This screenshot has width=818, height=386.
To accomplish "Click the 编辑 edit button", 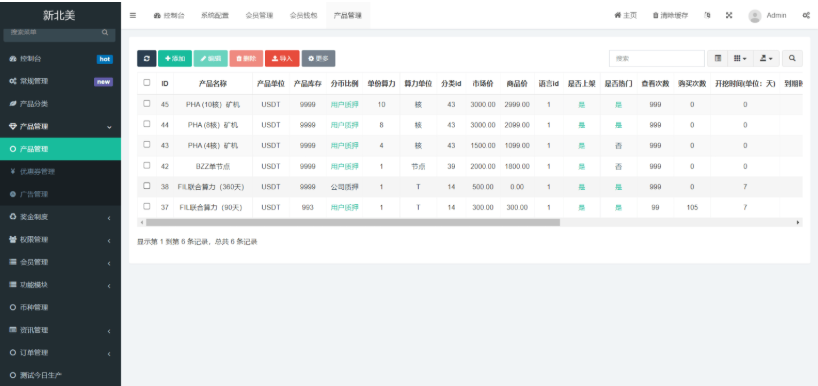I will (x=211, y=58).
